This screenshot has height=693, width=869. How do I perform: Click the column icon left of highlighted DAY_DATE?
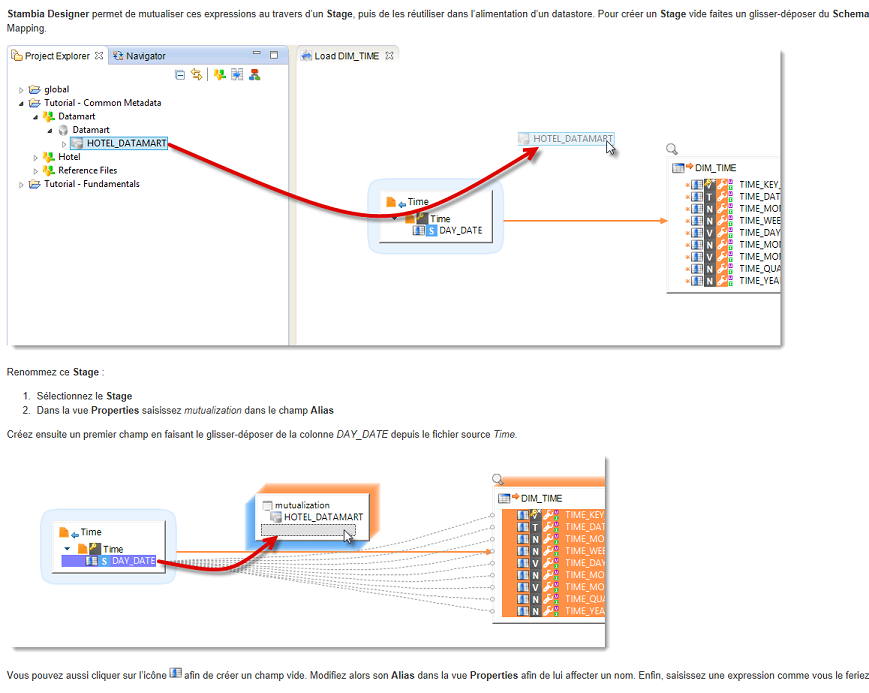[91, 561]
